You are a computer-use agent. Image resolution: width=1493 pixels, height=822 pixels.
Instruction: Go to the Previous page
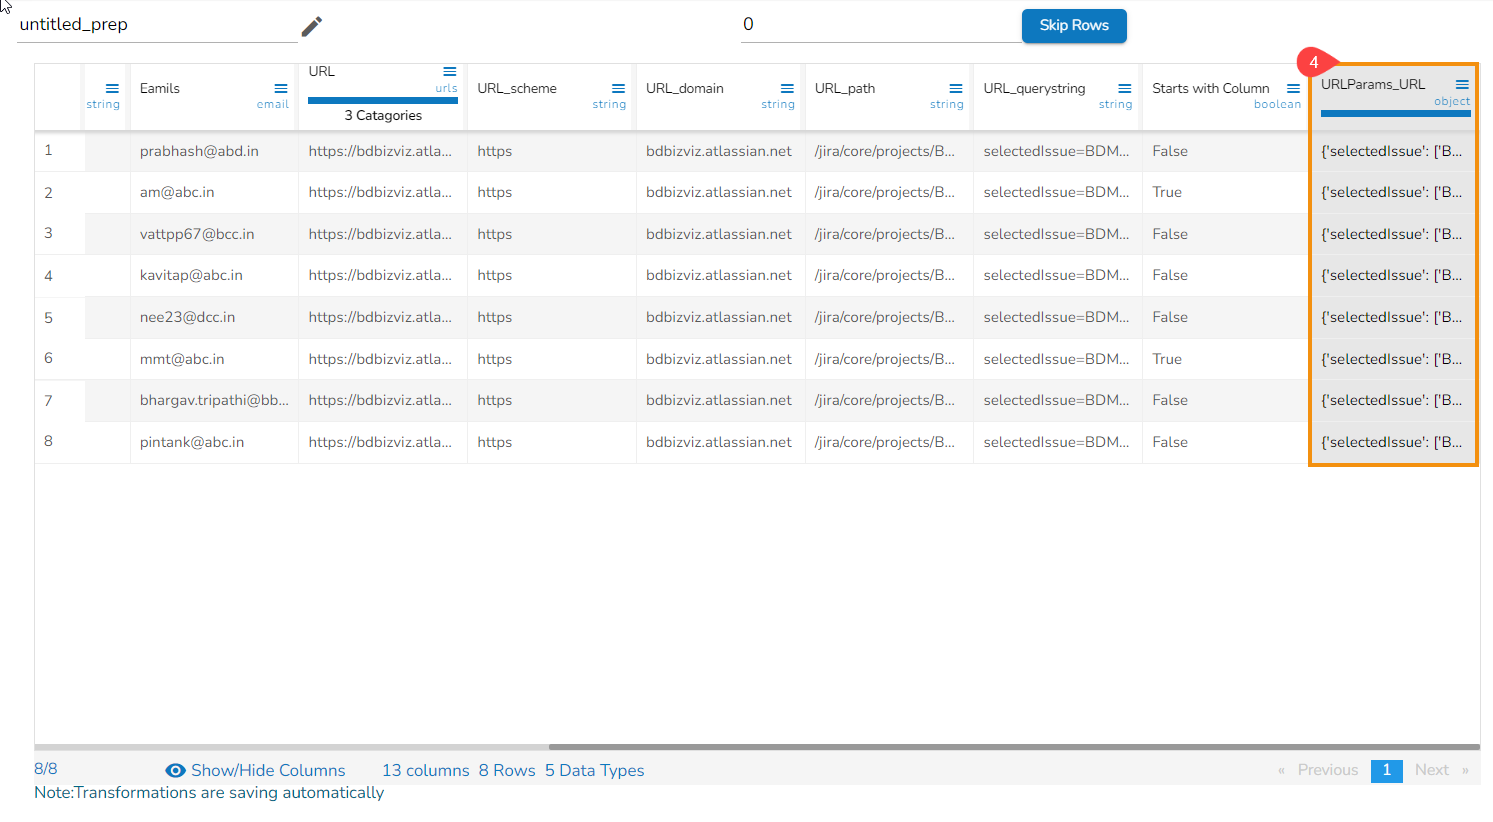pyautogui.click(x=1327, y=770)
